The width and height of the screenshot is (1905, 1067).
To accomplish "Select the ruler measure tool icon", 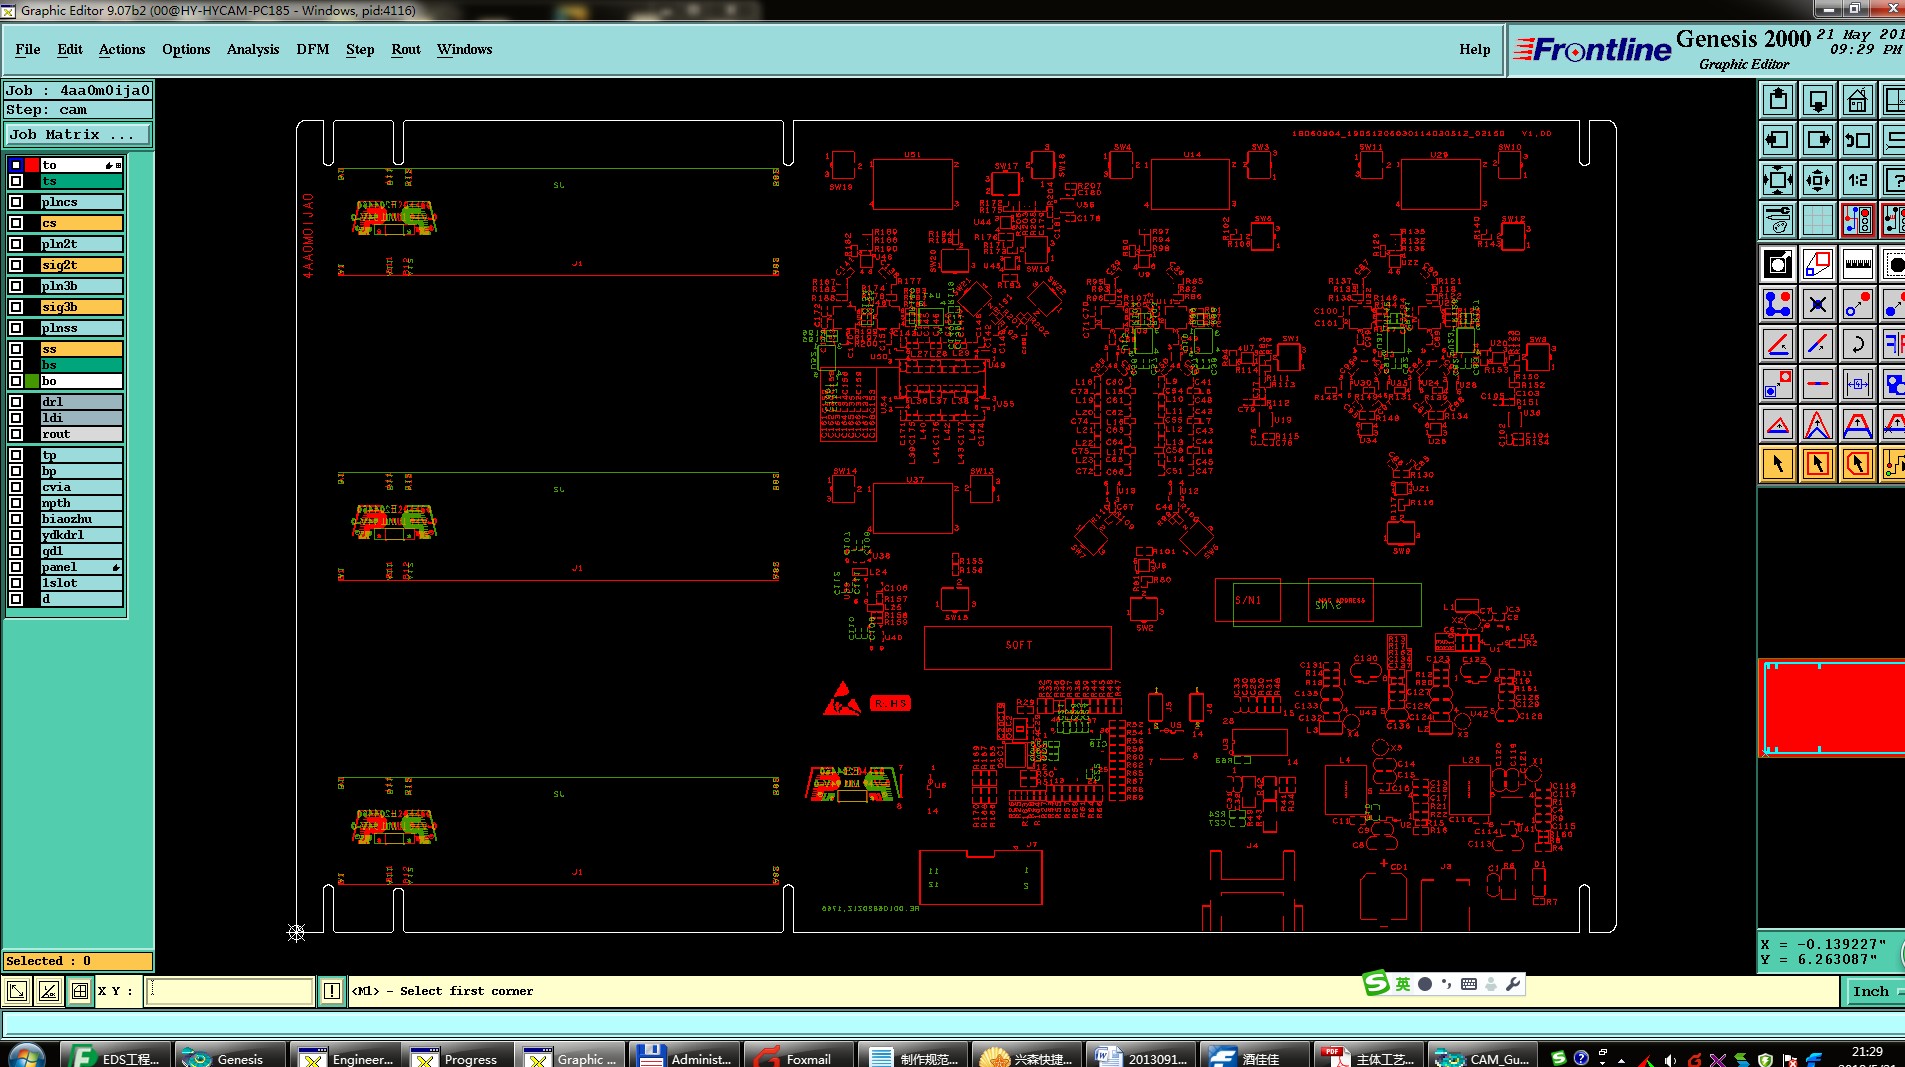I will pos(1857,264).
